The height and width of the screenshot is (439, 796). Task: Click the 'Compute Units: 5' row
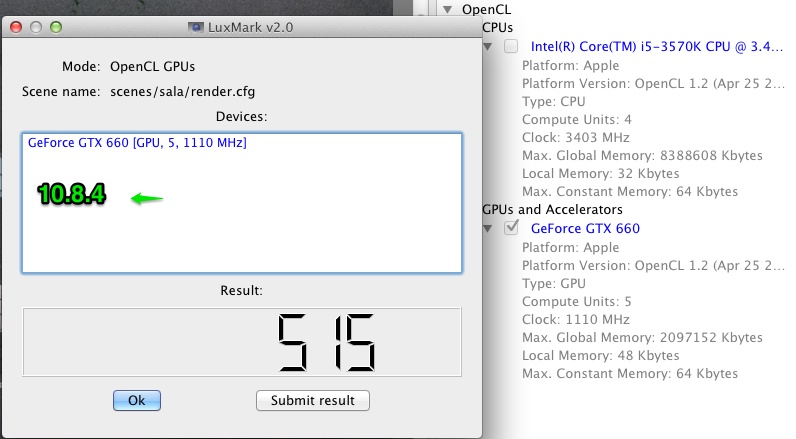click(x=577, y=301)
